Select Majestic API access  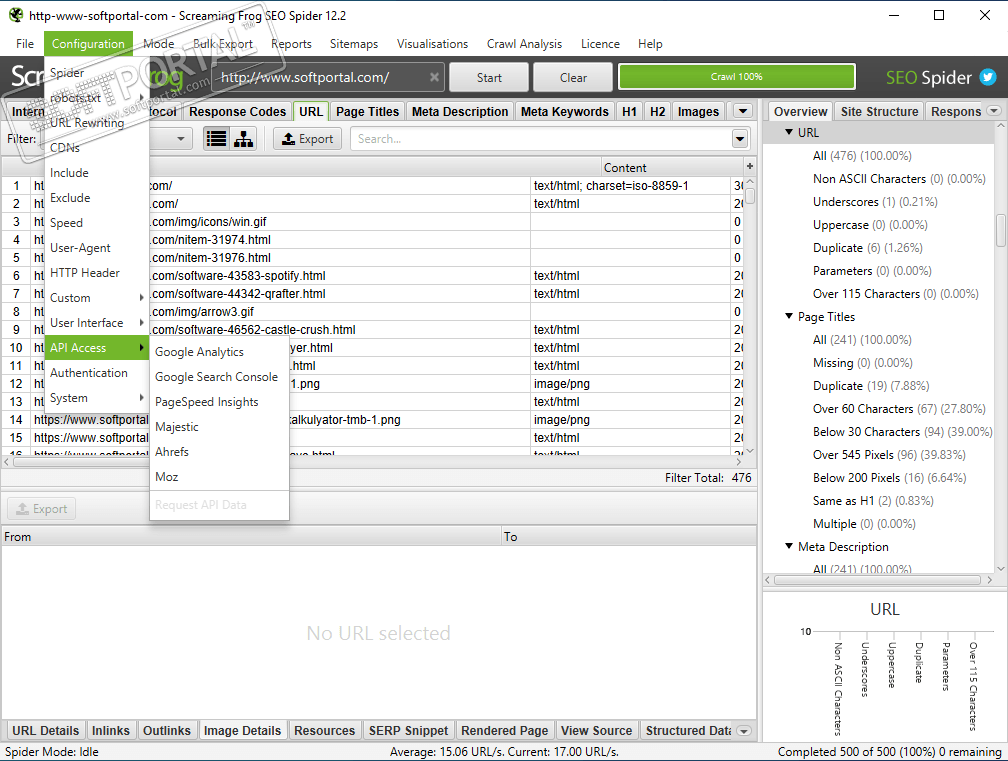177,427
